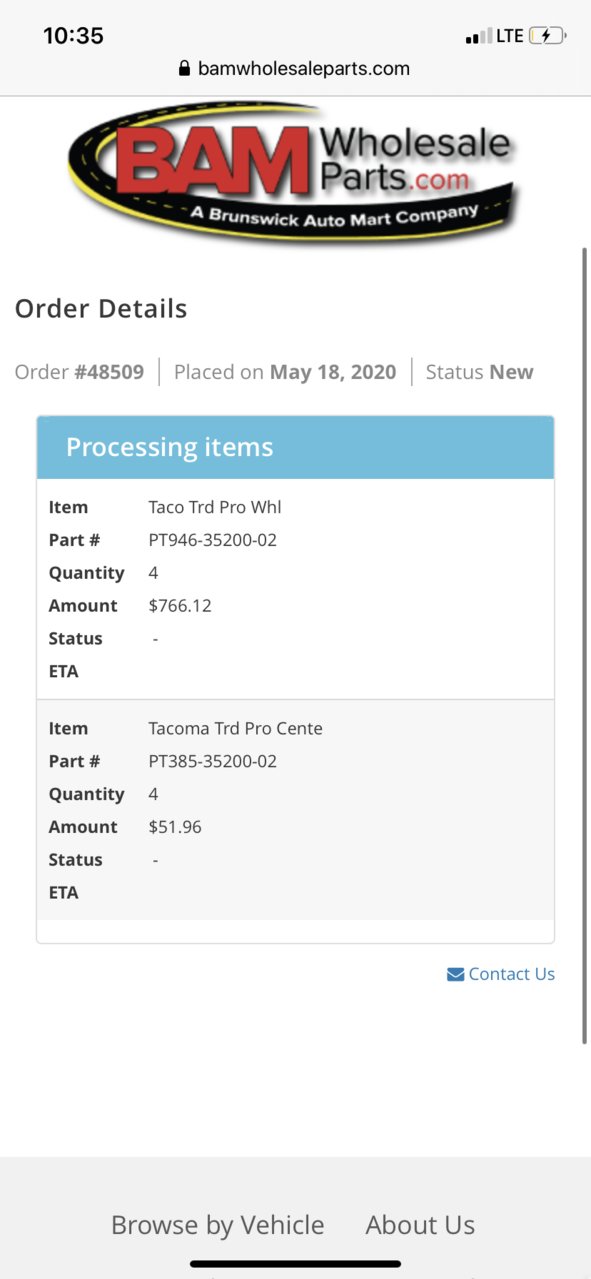Select the Processing items header
Image resolution: width=591 pixels, height=1279 pixels.
tap(295, 447)
